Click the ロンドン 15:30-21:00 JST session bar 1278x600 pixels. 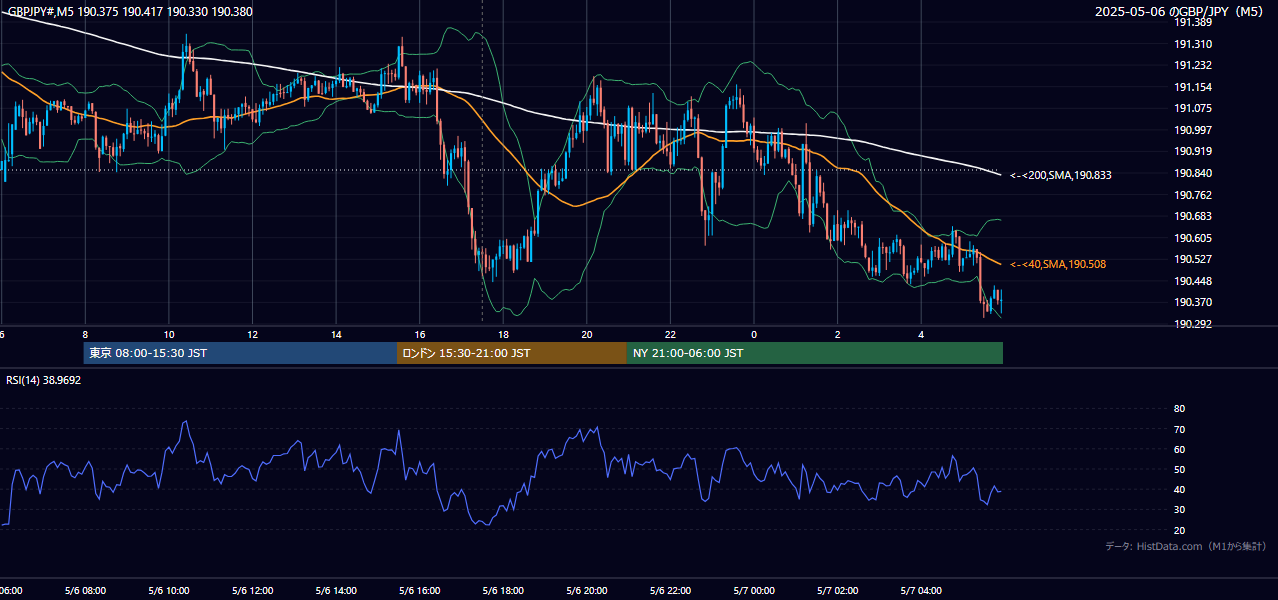click(512, 353)
